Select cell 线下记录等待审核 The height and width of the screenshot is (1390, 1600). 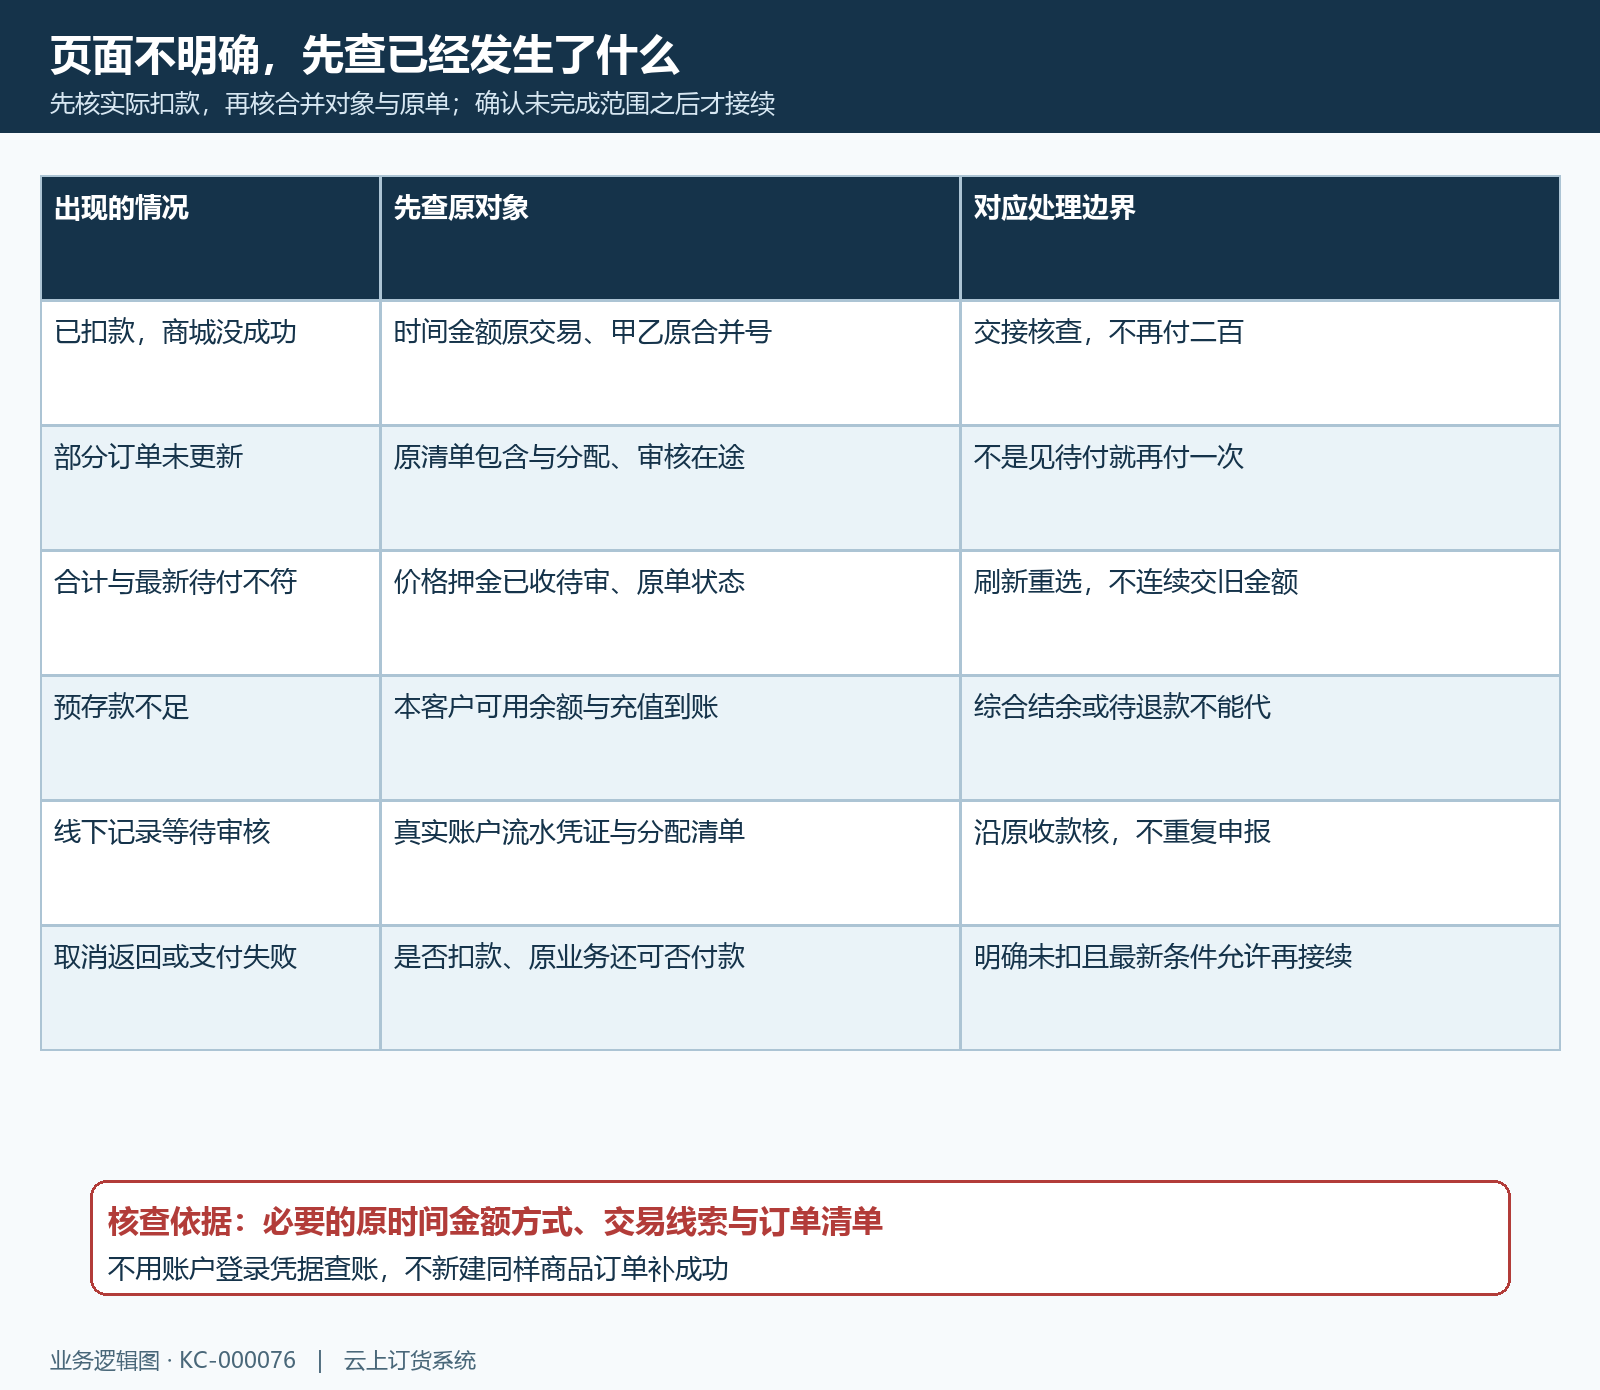tap(210, 863)
